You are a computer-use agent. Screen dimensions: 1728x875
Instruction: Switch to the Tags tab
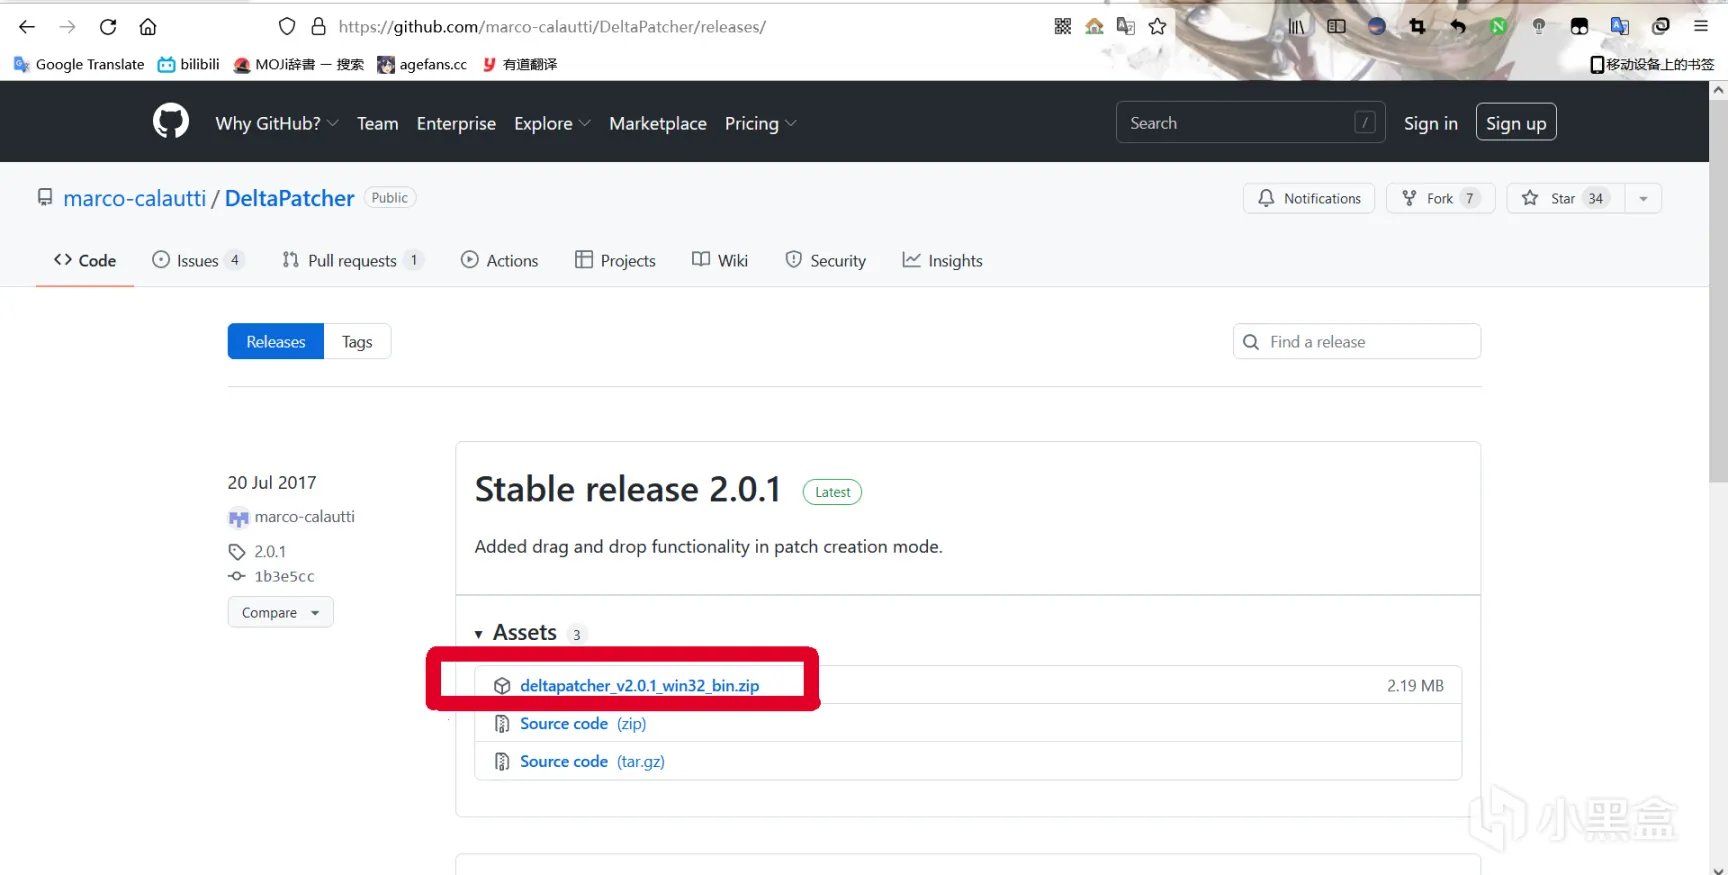357,342
